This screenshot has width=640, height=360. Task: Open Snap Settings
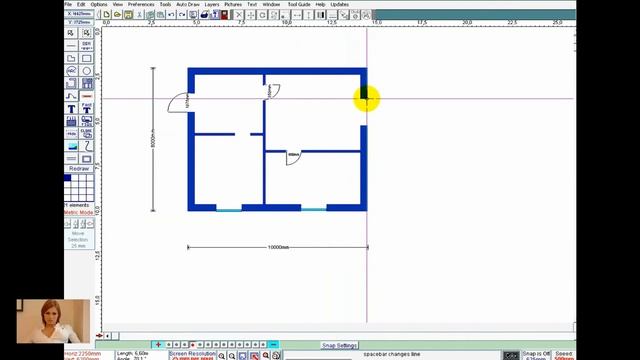pyautogui.click(x=340, y=345)
